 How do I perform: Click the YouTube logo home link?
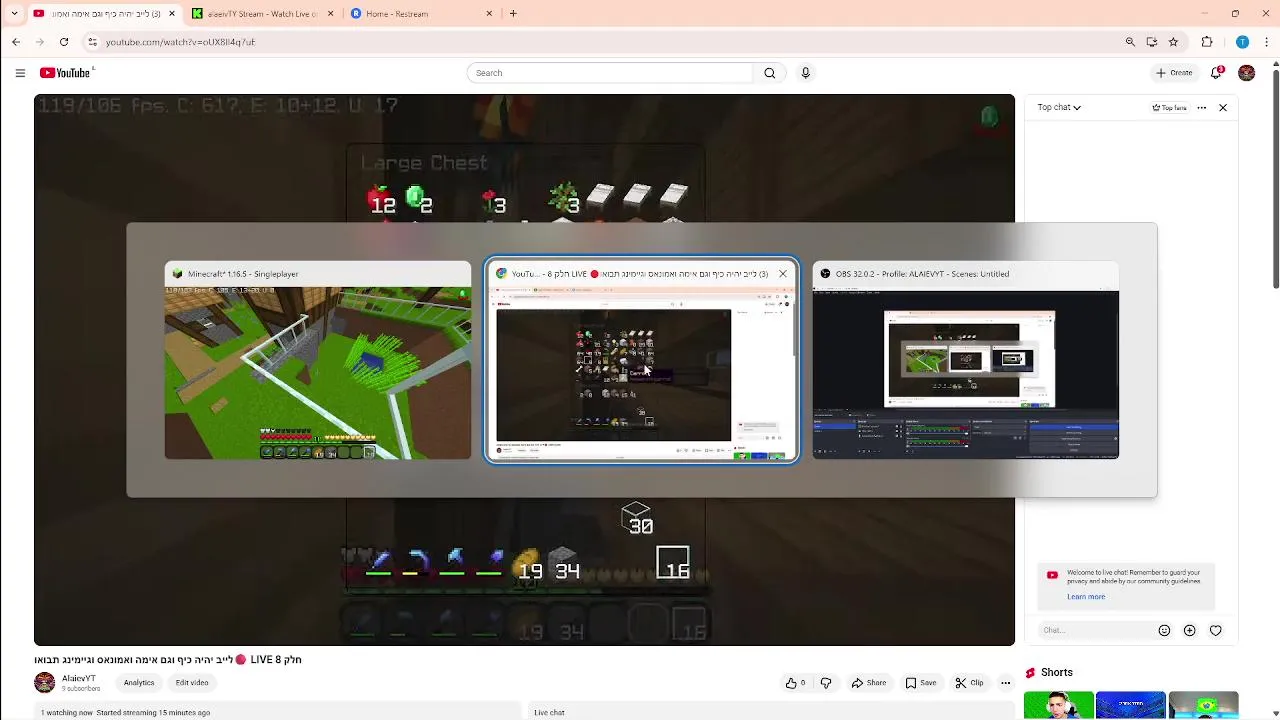coord(65,73)
